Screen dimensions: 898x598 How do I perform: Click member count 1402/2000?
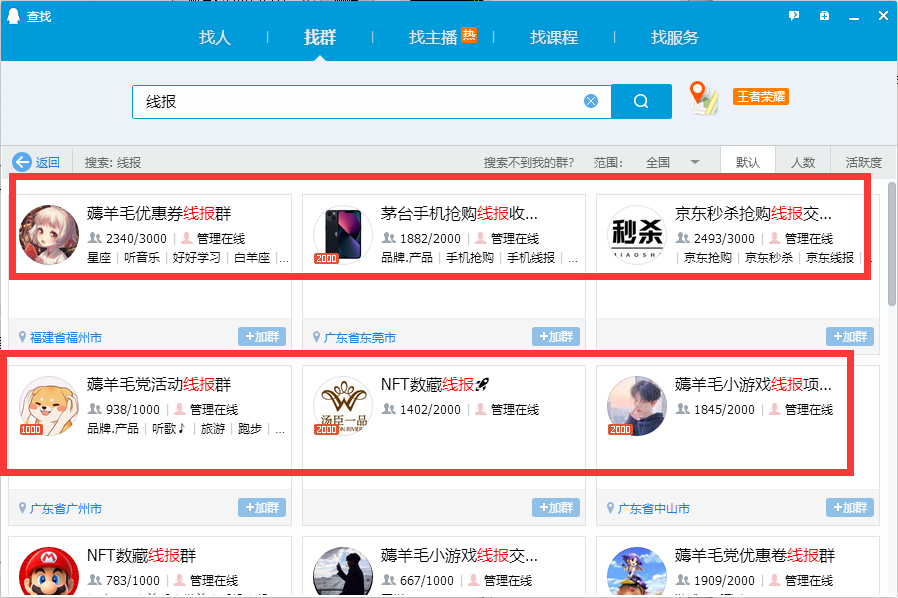430,410
